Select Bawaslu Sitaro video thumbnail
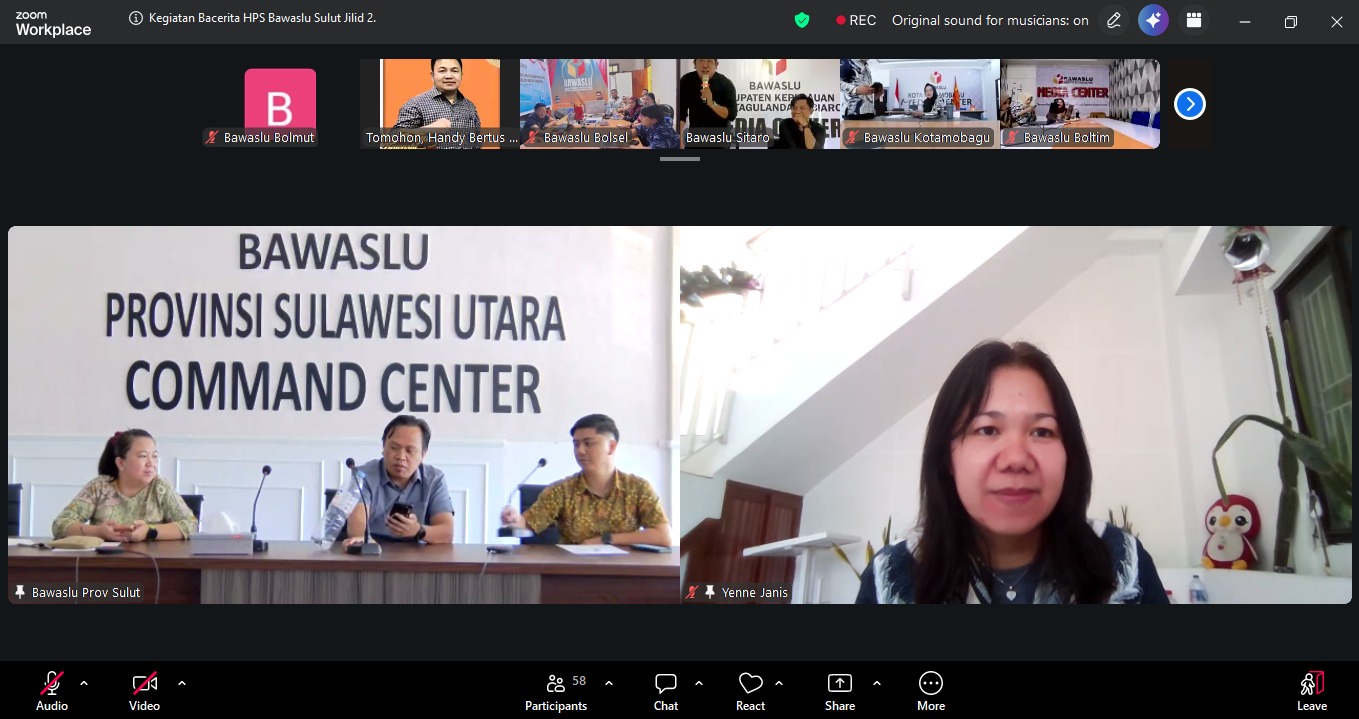The width and height of the screenshot is (1359, 719). 760,104
